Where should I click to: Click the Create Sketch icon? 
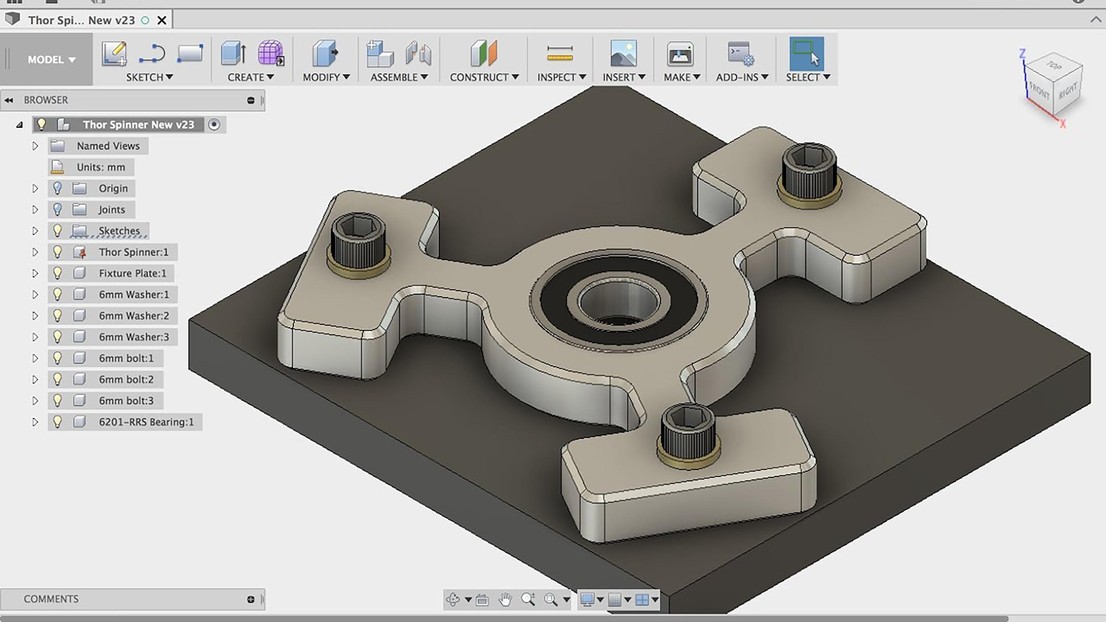115,54
